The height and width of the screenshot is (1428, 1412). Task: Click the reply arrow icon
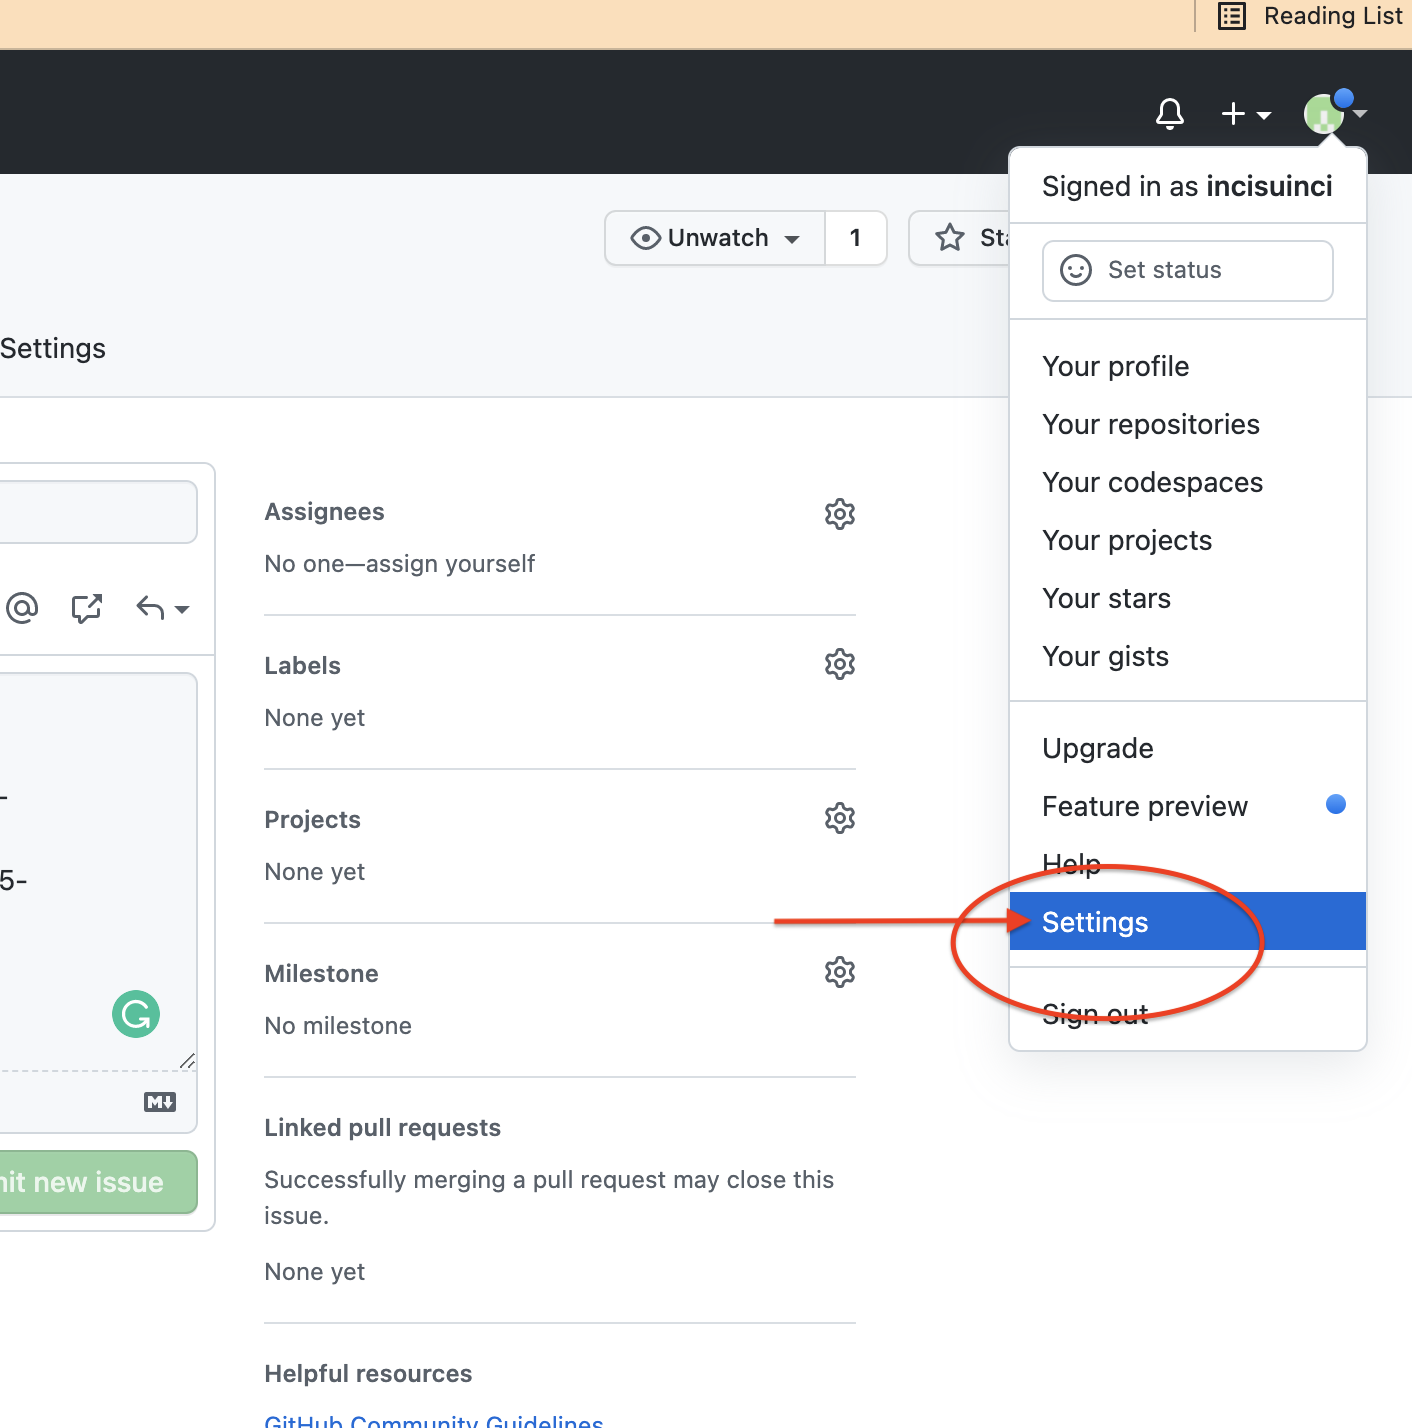pos(152,608)
